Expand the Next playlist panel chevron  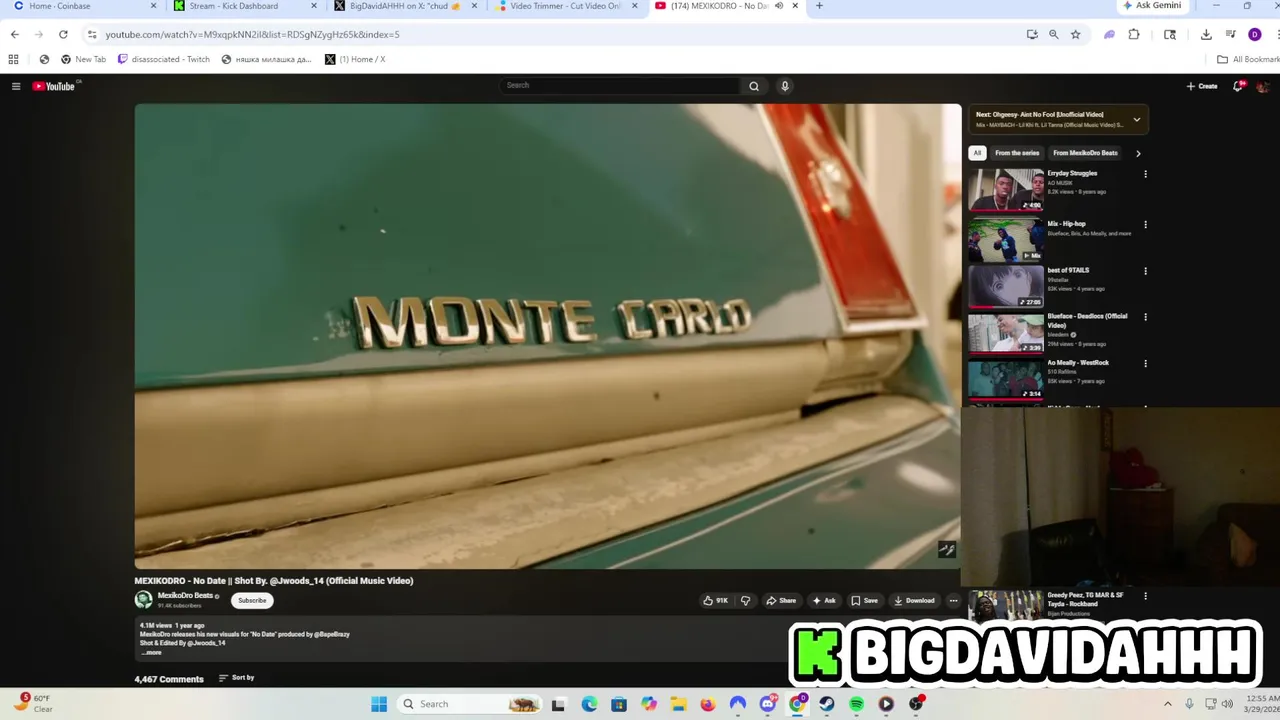[1136, 120]
